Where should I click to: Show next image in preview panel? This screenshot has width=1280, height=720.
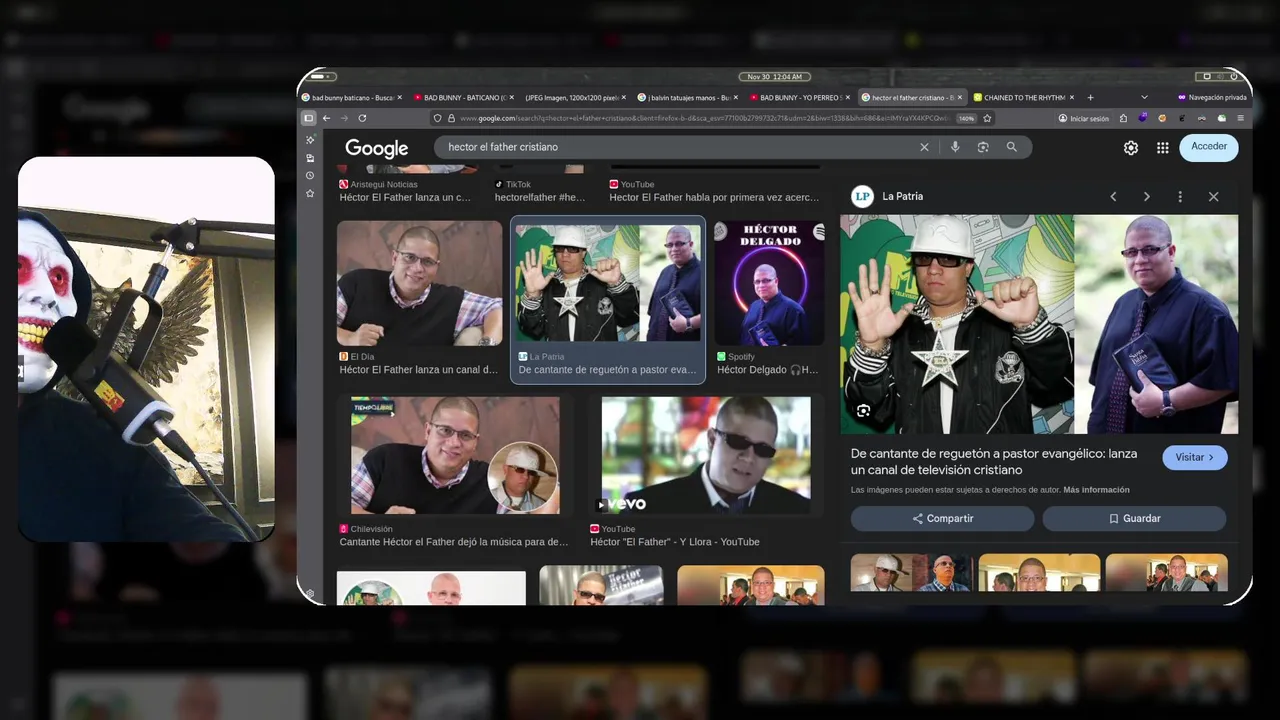coord(1147,197)
